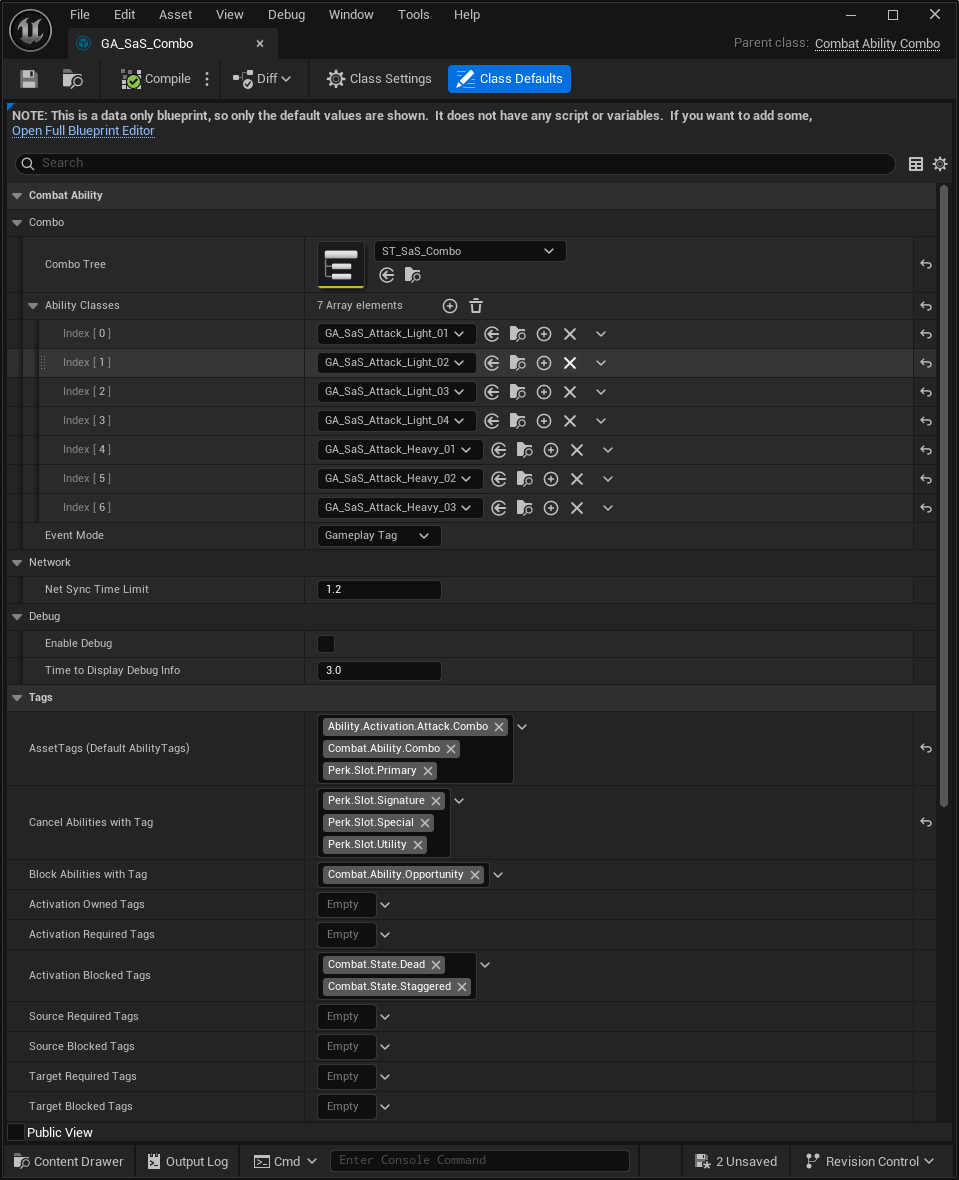The height and width of the screenshot is (1180, 959).
Task: Collapse the Ability Classes array
Action: (x=33, y=306)
